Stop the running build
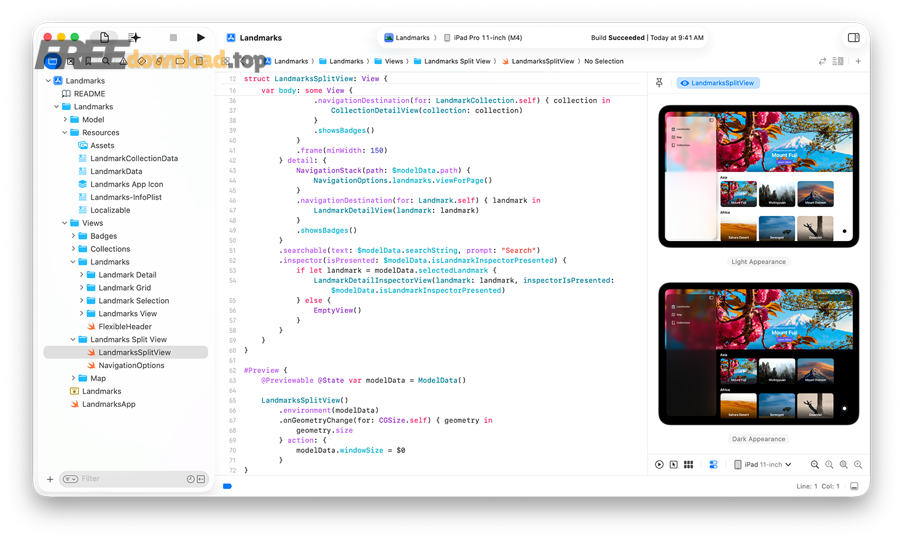The image size is (900, 536). (173, 37)
